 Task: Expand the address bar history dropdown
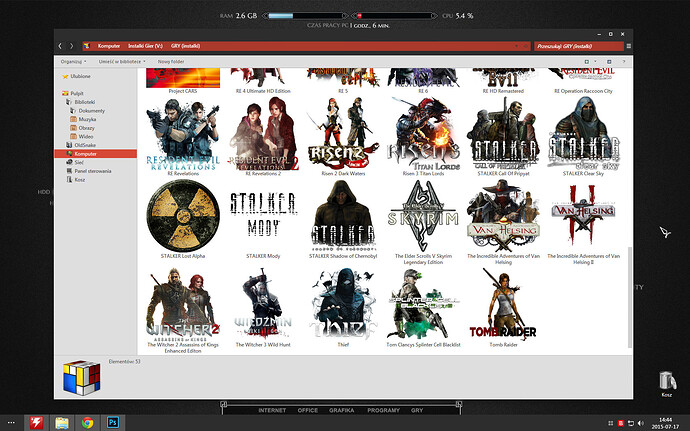click(516, 46)
